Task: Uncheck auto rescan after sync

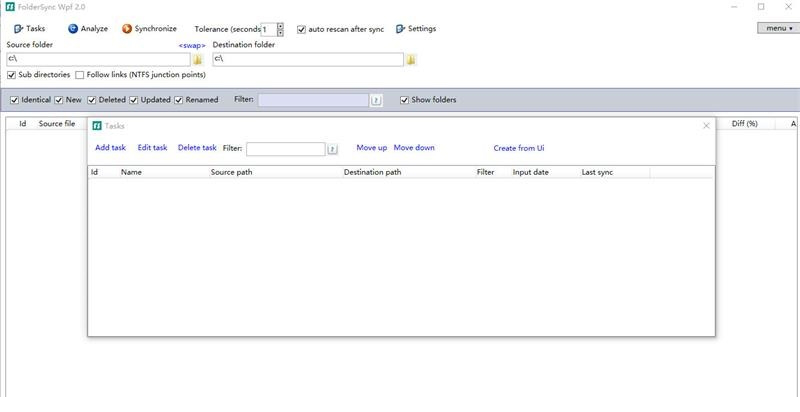Action: coord(302,29)
